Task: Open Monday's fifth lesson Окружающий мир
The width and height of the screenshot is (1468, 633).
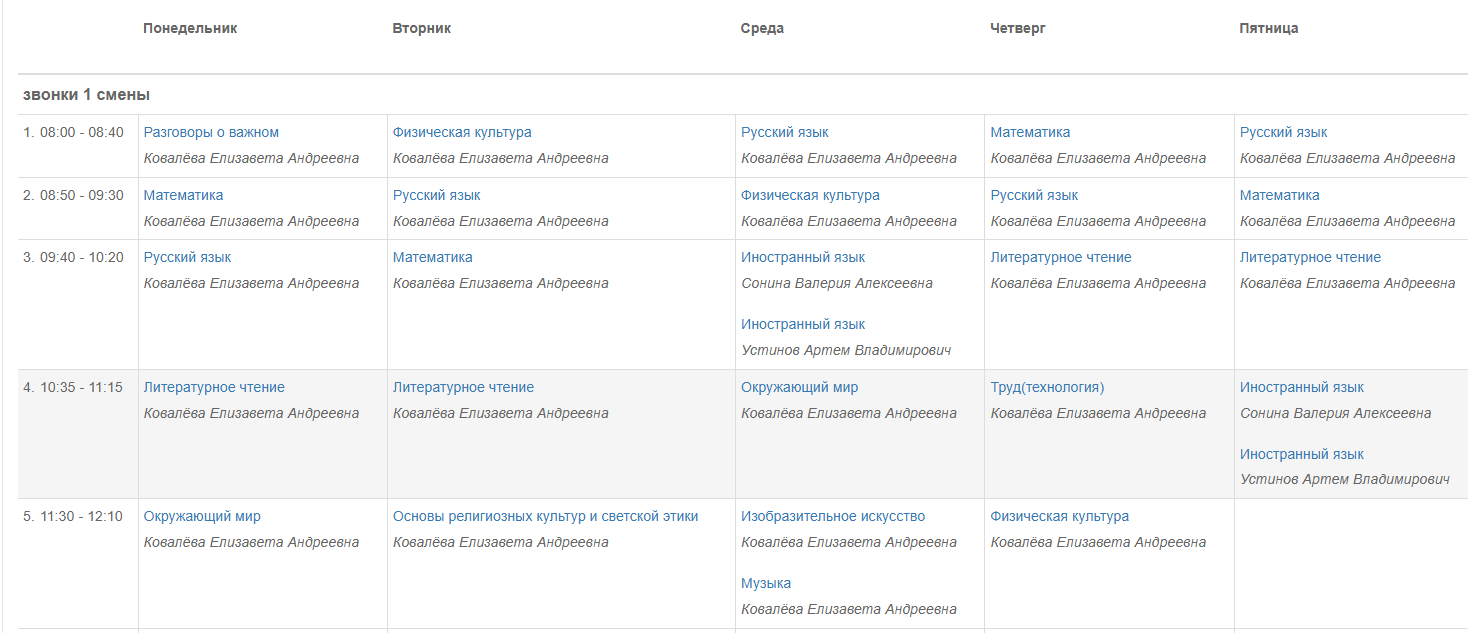Action: [202, 516]
